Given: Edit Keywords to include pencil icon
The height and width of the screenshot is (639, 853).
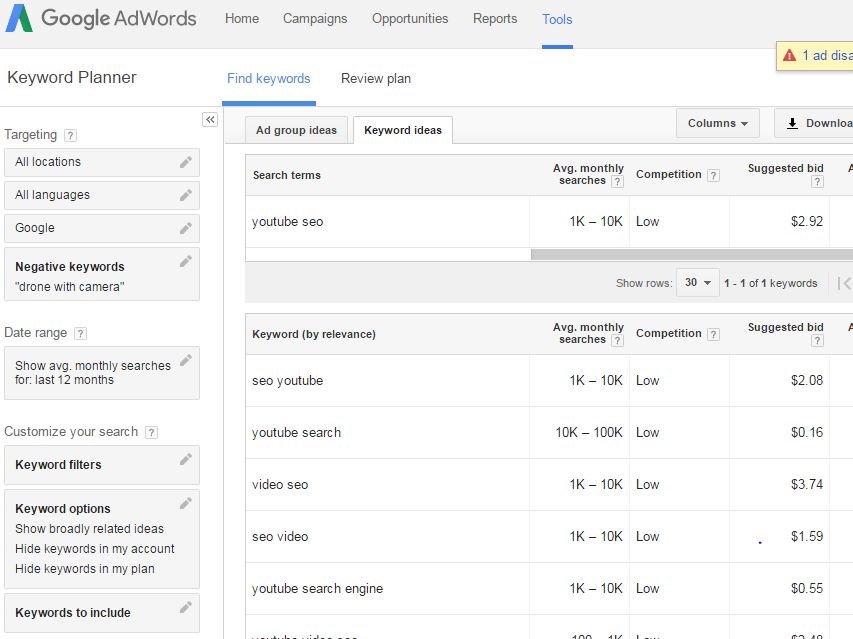Looking at the screenshot, I should 186,607.
